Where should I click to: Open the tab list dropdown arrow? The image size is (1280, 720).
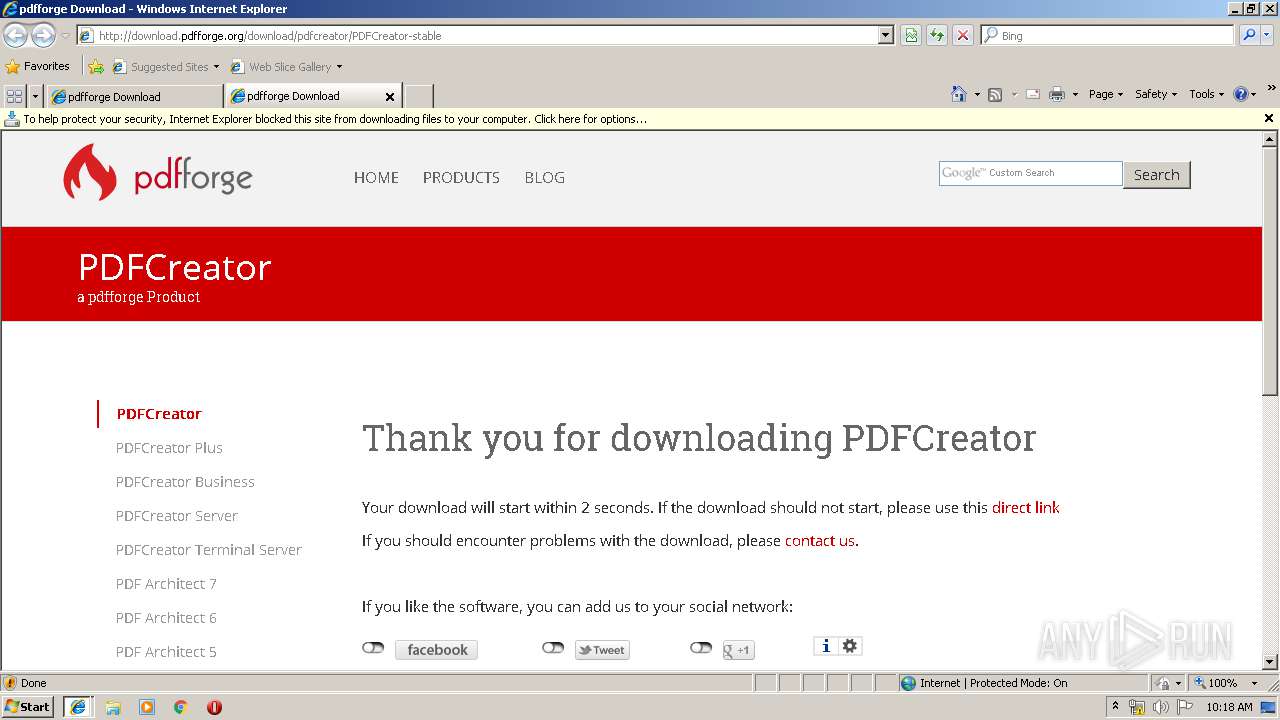tap(36, 96)
